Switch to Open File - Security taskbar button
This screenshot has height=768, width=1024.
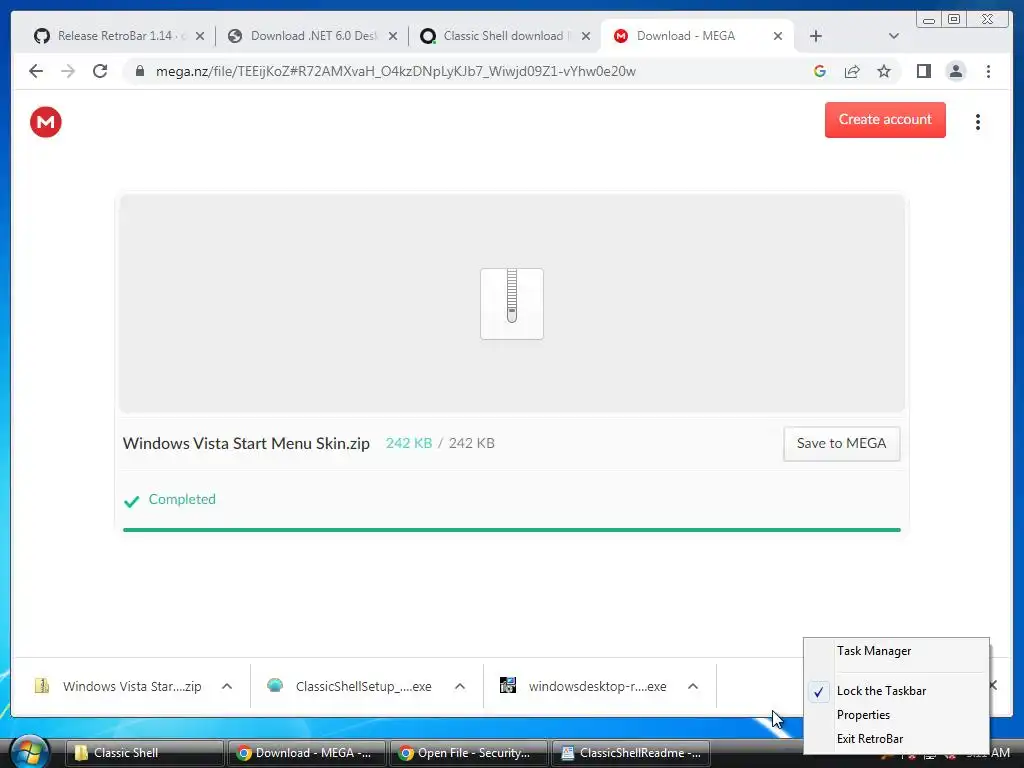pyautogui.click(x=468, y=753)
